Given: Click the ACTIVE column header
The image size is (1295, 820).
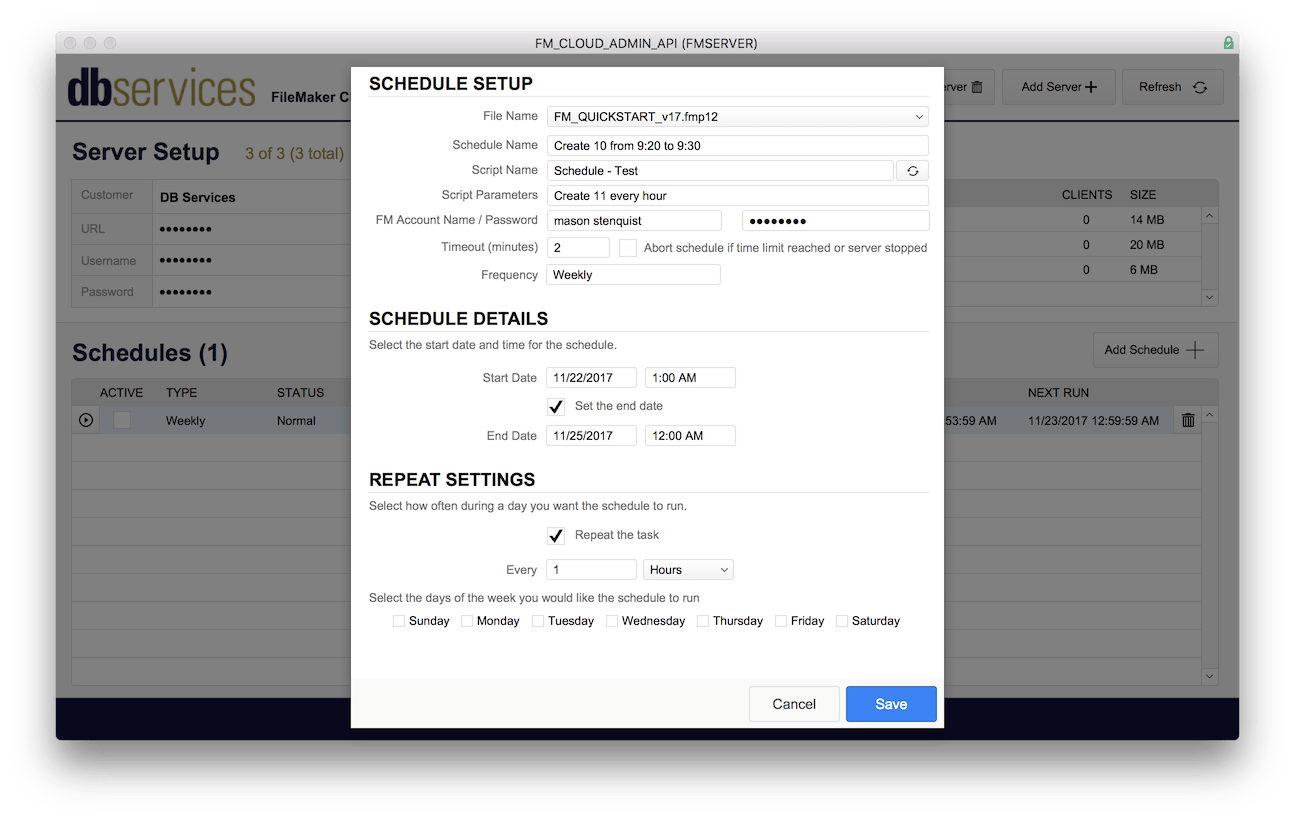Looking at the screenshot, I should 121,393.
